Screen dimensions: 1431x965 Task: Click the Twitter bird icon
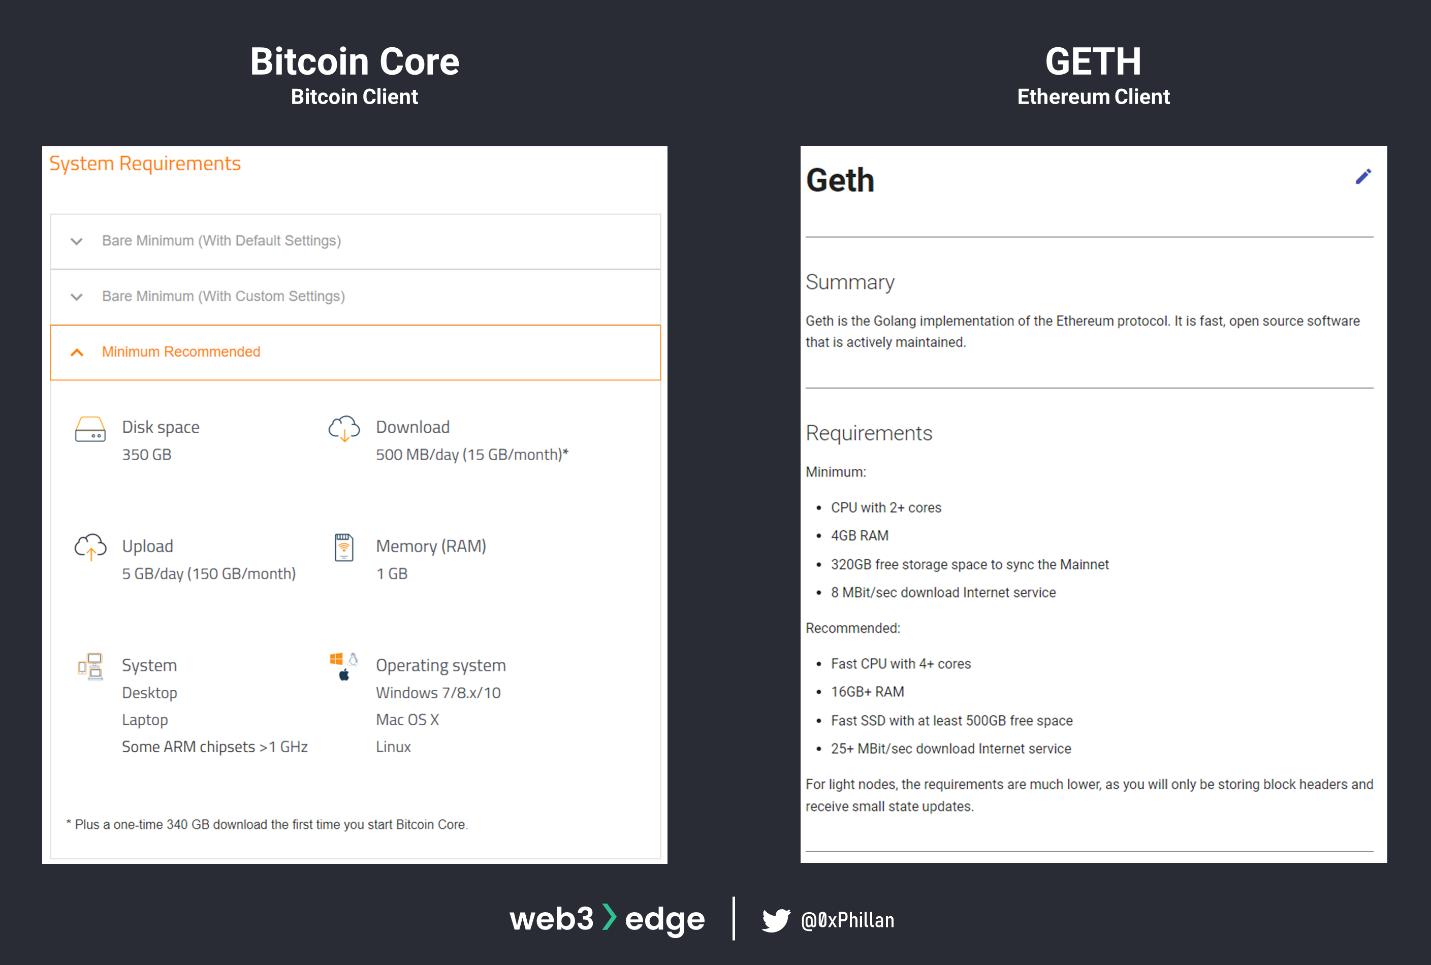point(775,920)
